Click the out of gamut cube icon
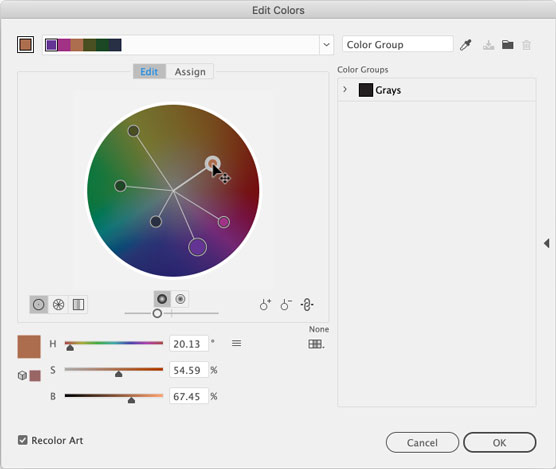 (22, 375)
